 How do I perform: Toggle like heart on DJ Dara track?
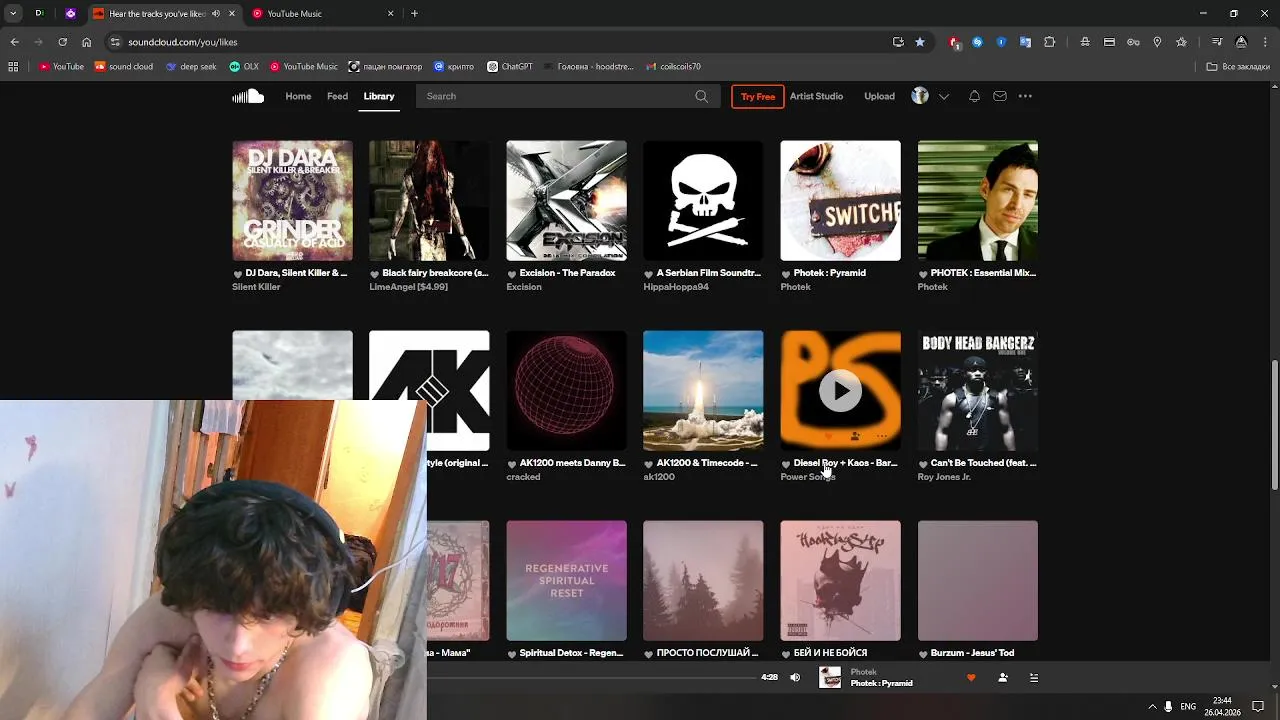tap(238, 274)
